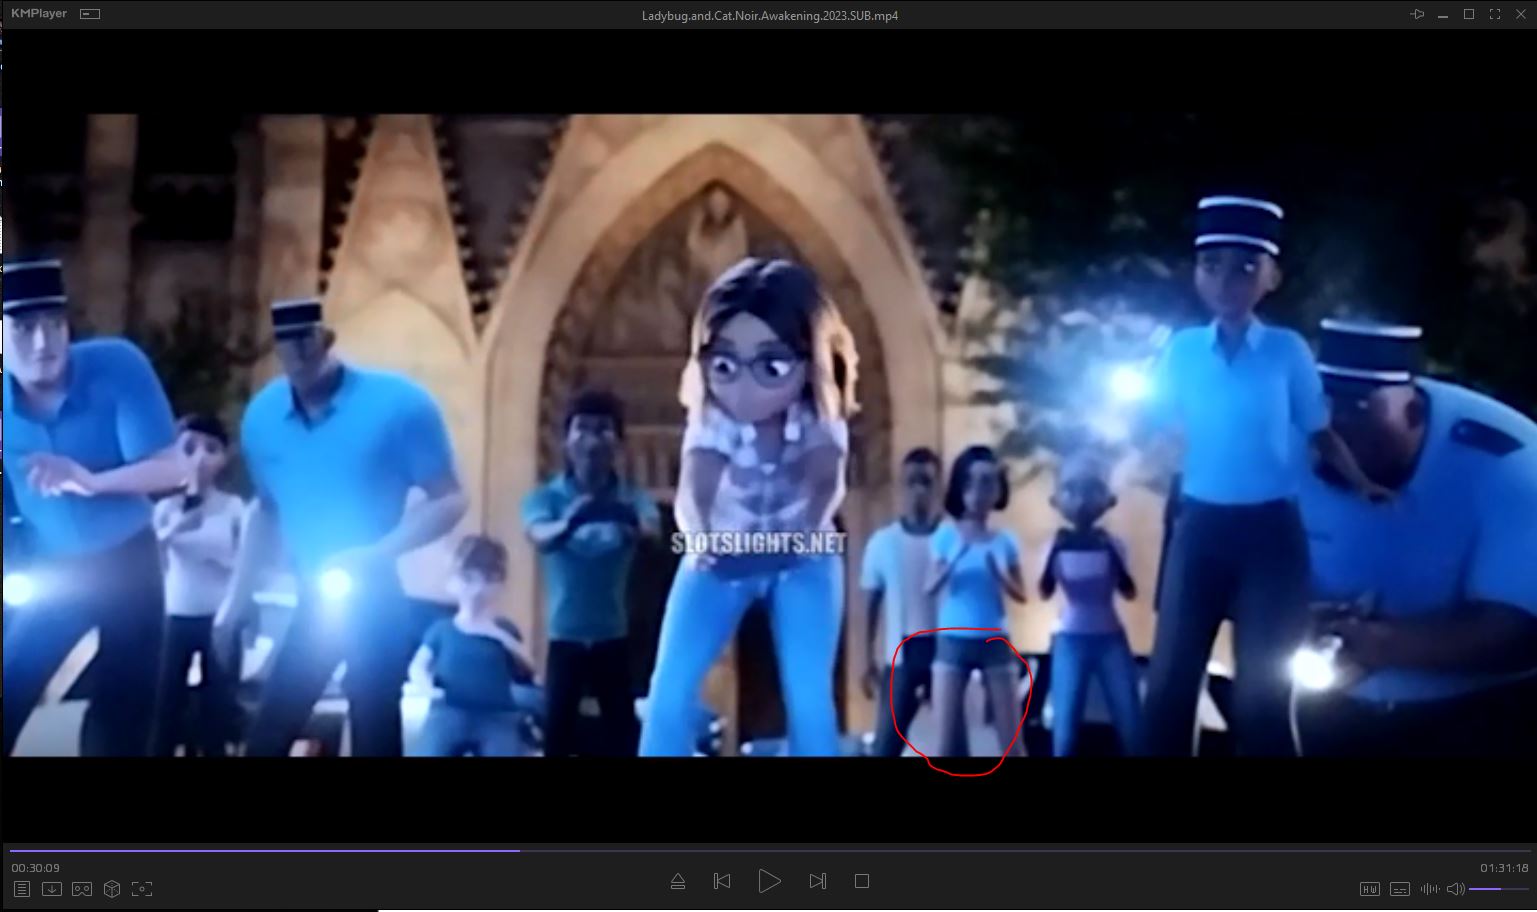1537x912 pixels.
Task: Click the 3D cube icon
Action: (x=112, y=889)
